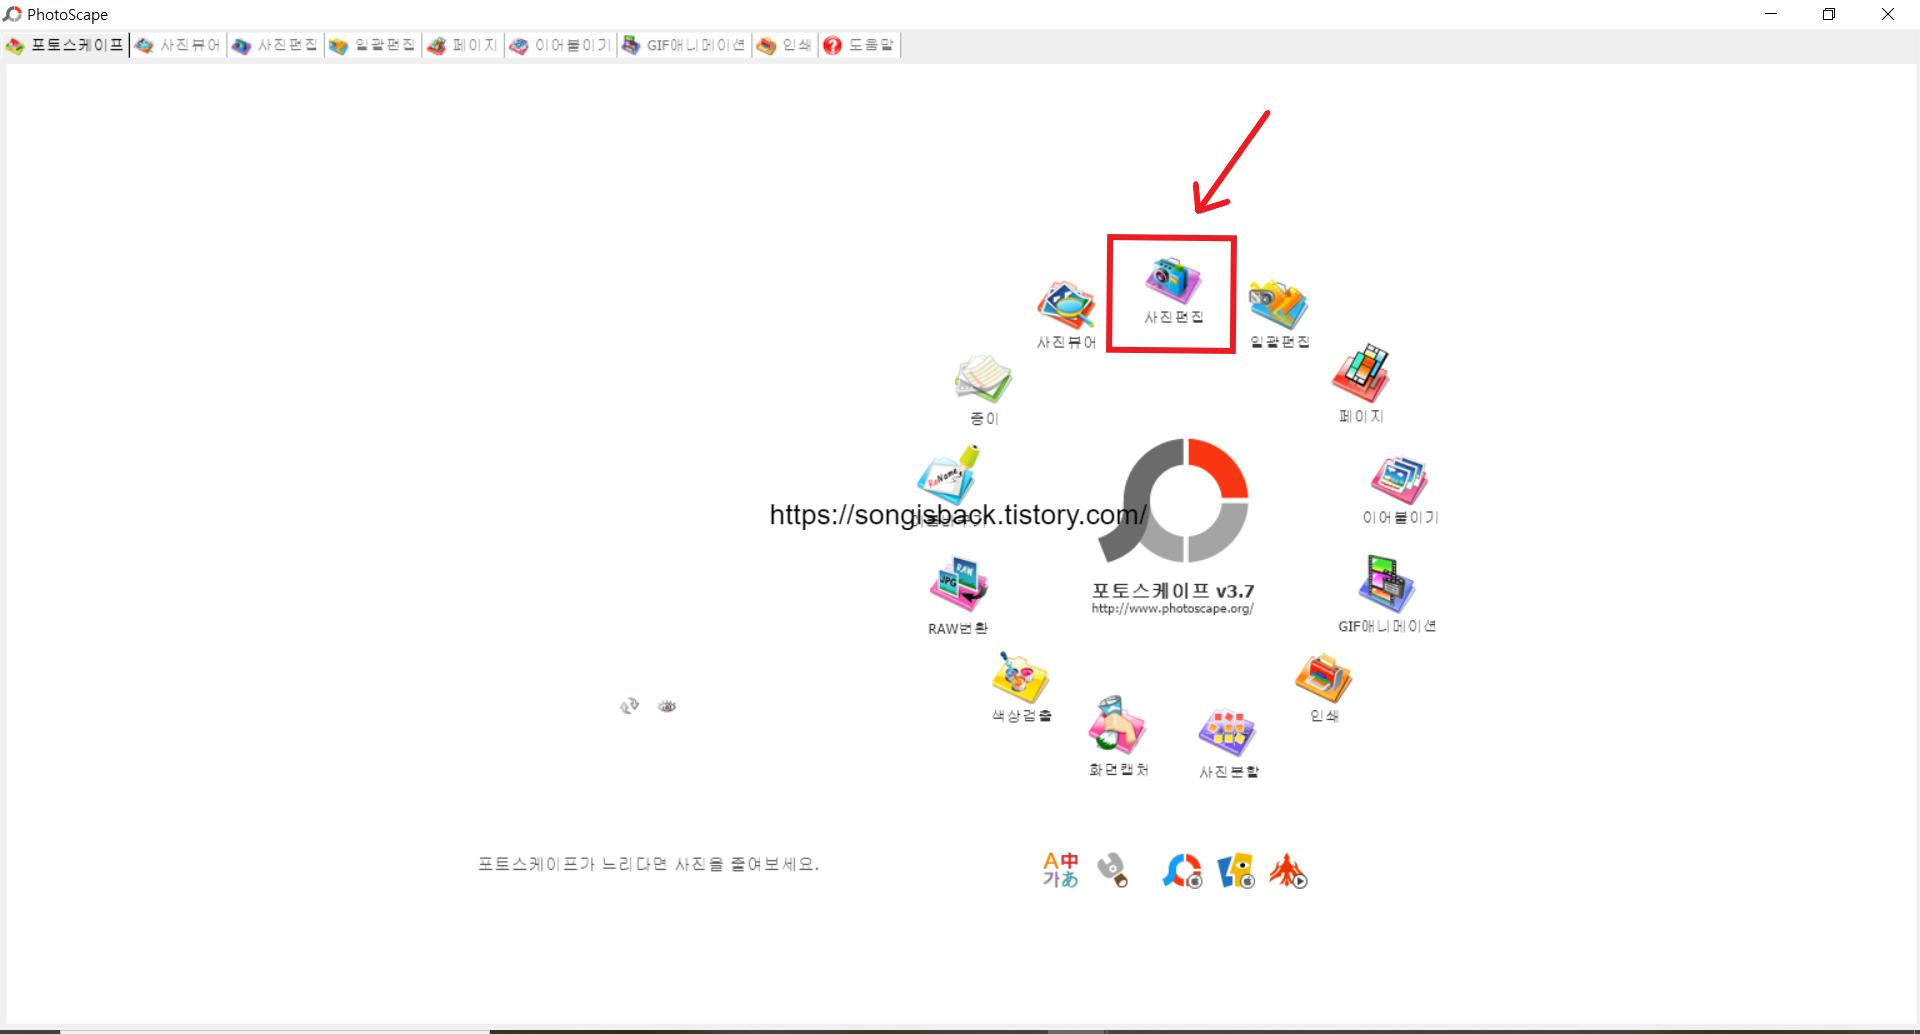Switch to the 사진뷰어 tab
The width and height of the screenshot is (1920, 1034).
(178, 45)
